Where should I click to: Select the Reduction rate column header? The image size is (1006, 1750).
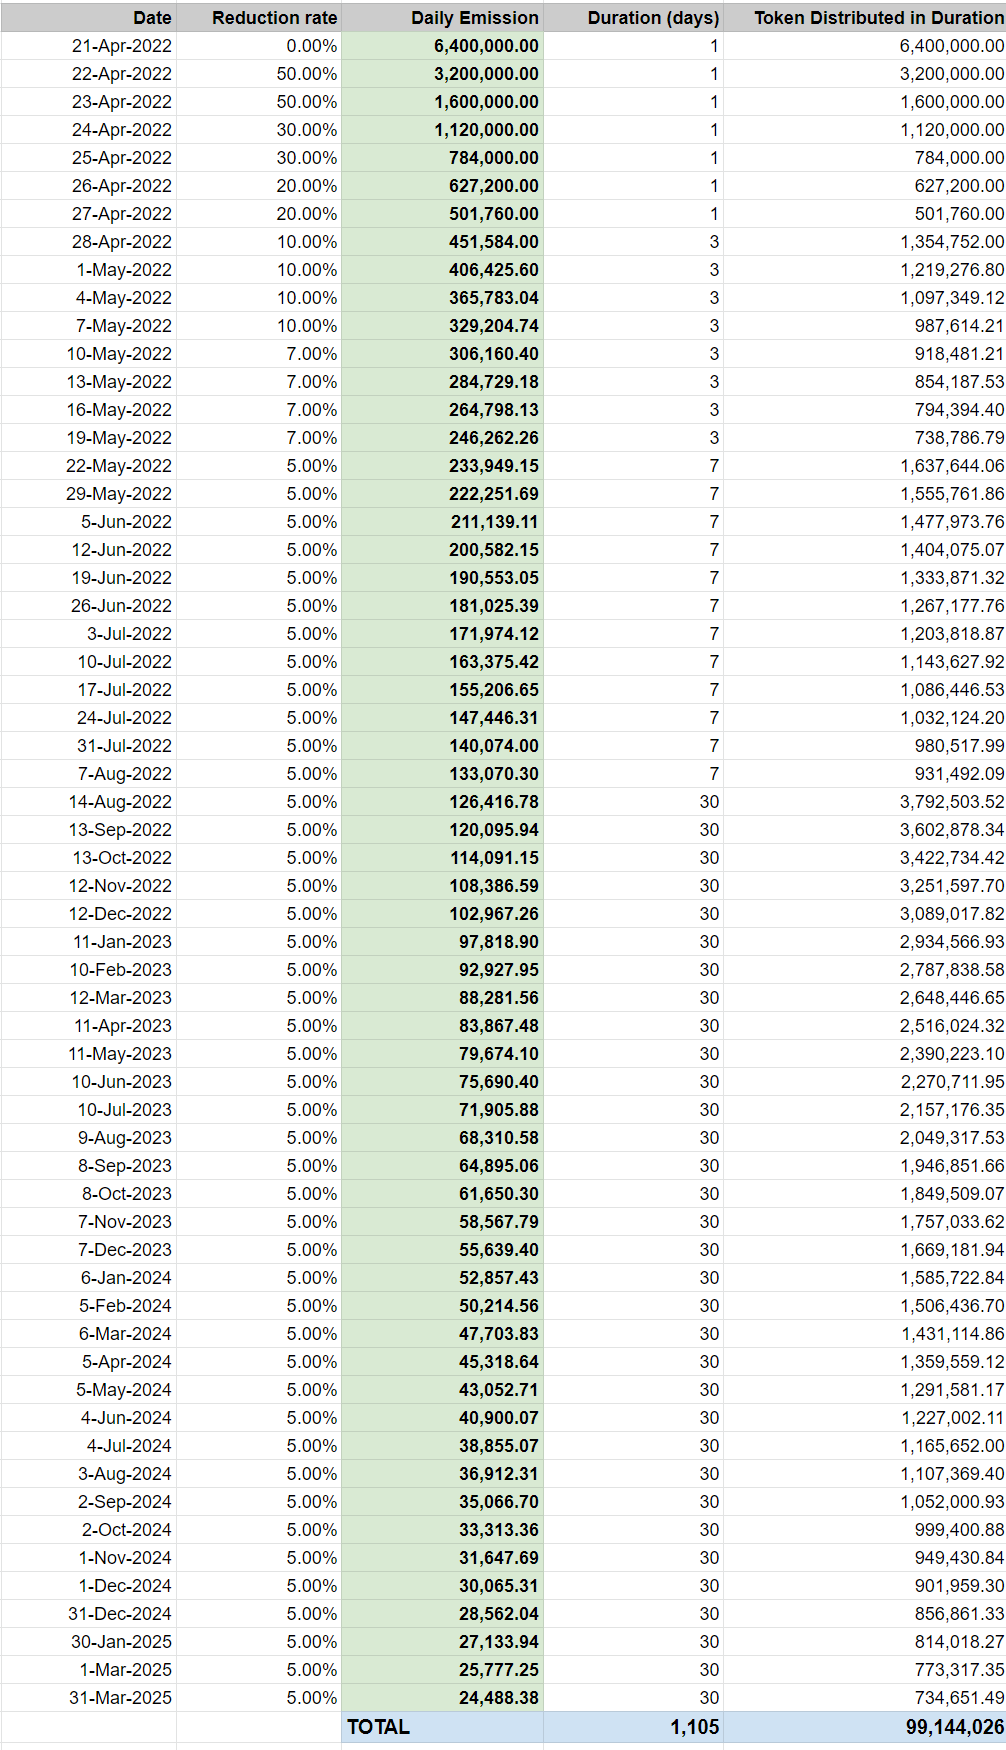tap(259, 18)
